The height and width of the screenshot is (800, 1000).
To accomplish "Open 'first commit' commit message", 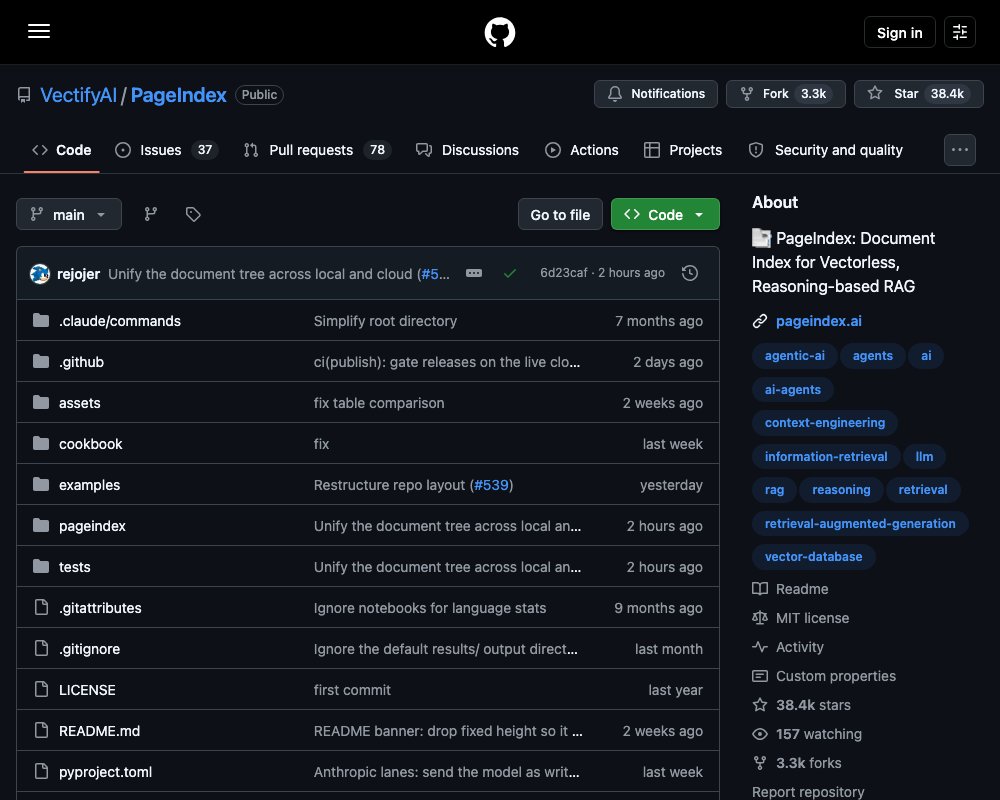I will tap(352, 690).
